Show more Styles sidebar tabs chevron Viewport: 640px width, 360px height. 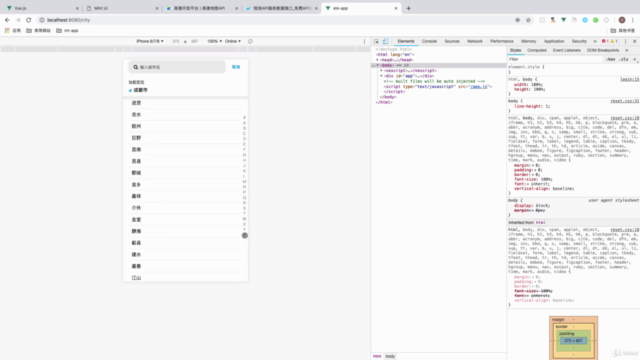tap(627, 50)
